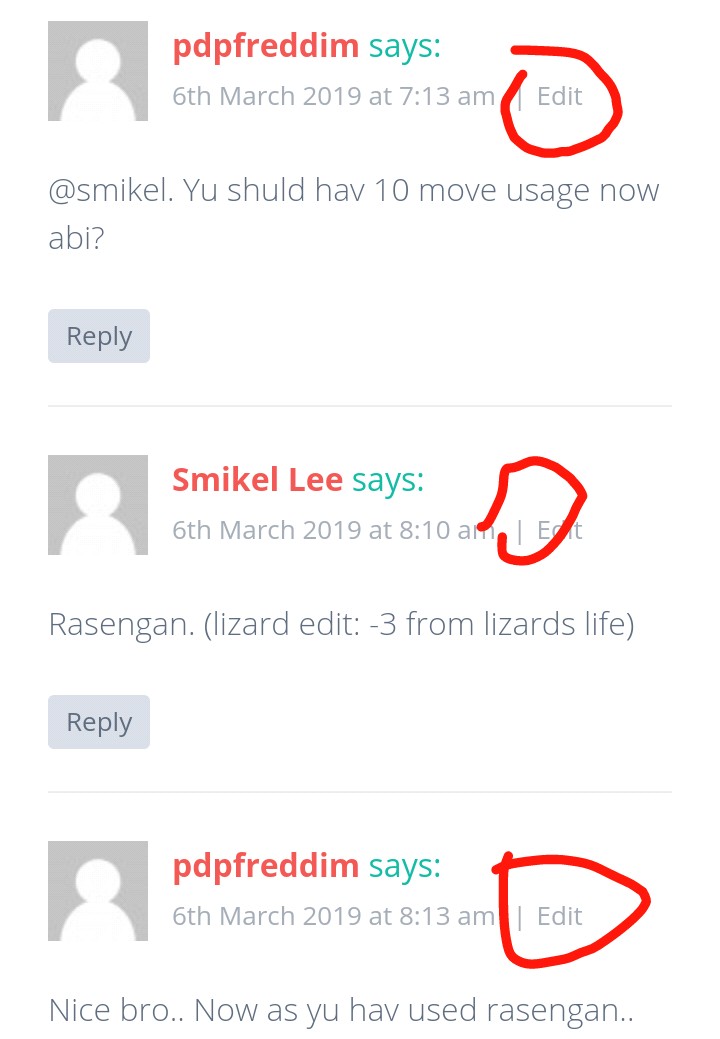Screen dimensions: 720x1039
Task: Open pdpfreddim's profile from the top comment
Action: (x=266, y=46)
